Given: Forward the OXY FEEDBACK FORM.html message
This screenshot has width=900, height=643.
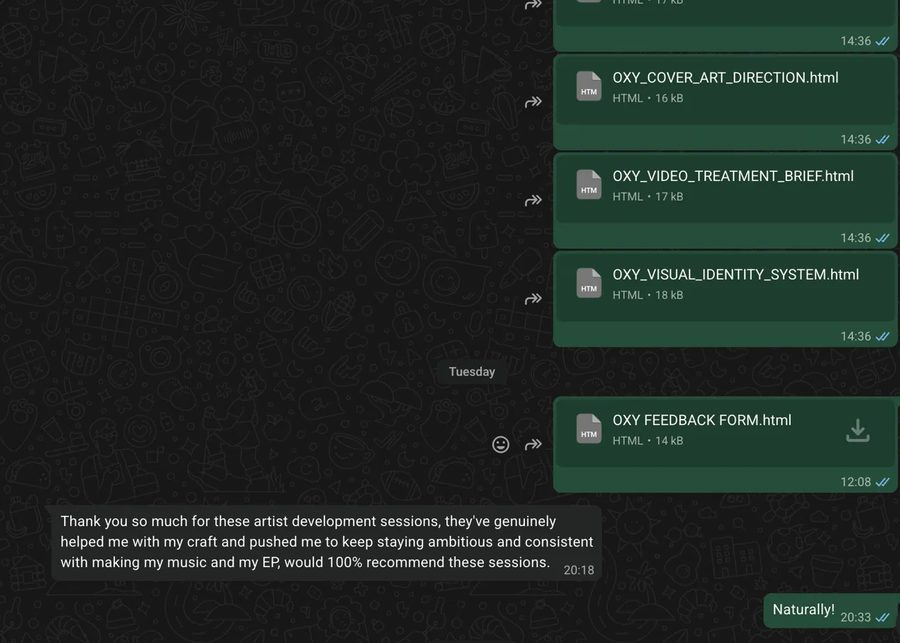Looking at the screenshot, I should 533,444.
